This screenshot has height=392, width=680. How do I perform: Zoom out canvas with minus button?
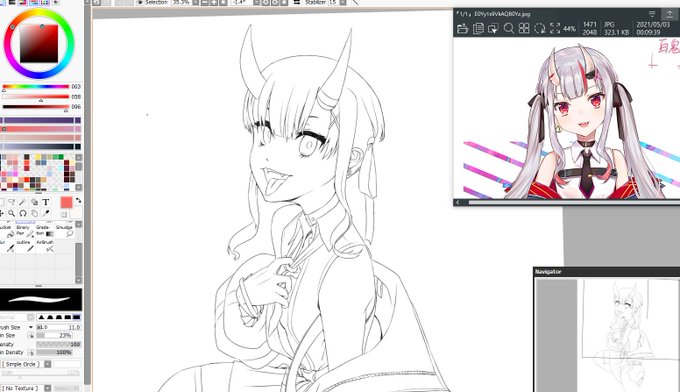pos(205,2)
